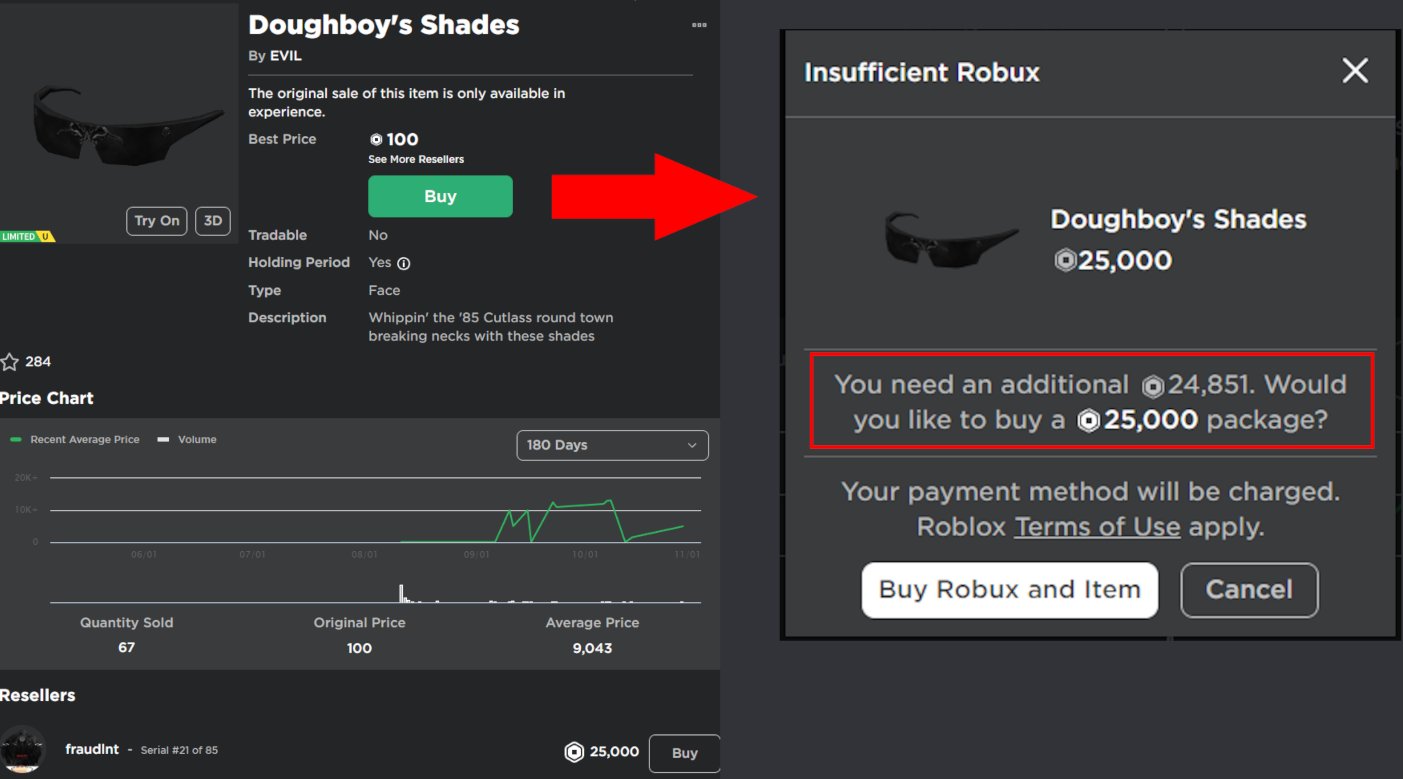The width and height of the screenshot is (1403, 779).
Task: Close the Insufficient Robux dialog
Action: (x=1355, y=71)
